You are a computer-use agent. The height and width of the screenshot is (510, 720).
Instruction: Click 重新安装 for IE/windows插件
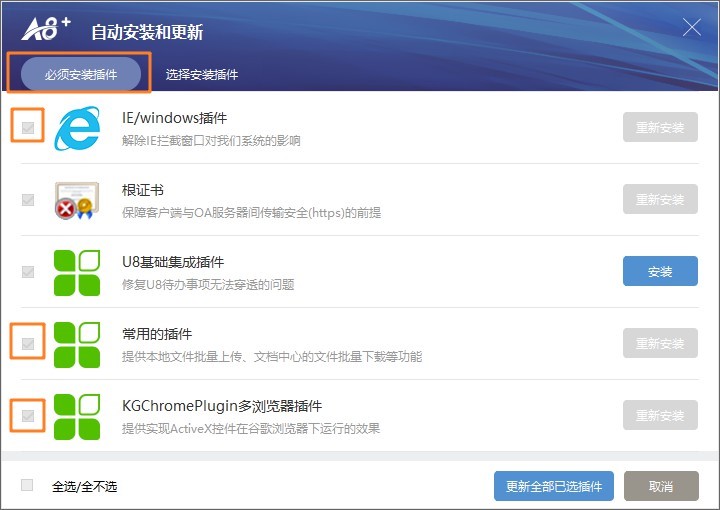[x=660, y=128]
